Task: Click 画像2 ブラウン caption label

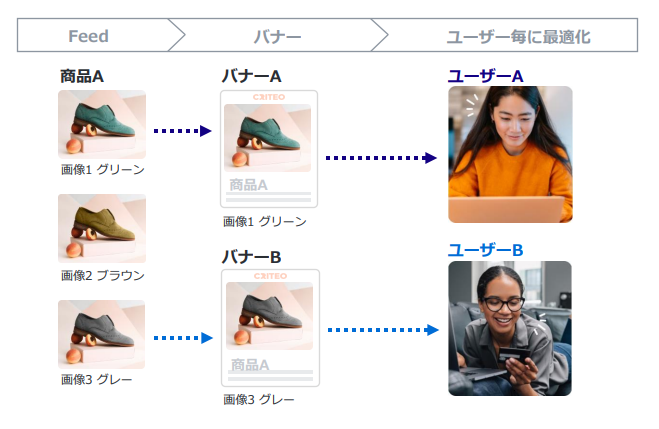Action: tap(103, 276)
